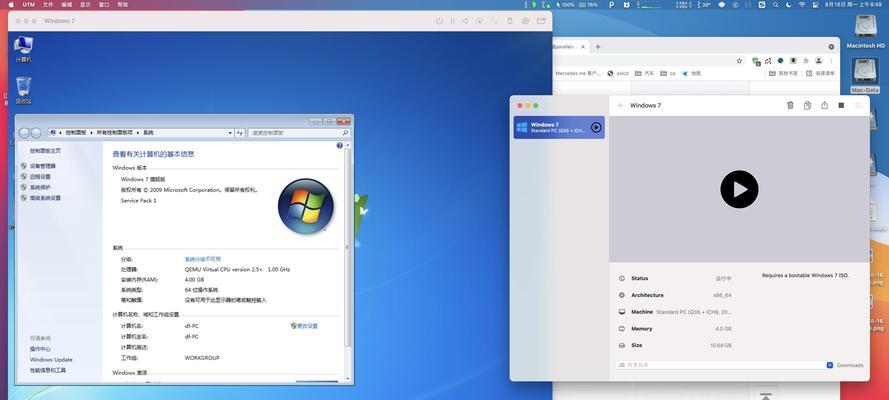Screen dimensions: 889x400
Task: Open the Macintosh HD drive icon
Action: 866,32
